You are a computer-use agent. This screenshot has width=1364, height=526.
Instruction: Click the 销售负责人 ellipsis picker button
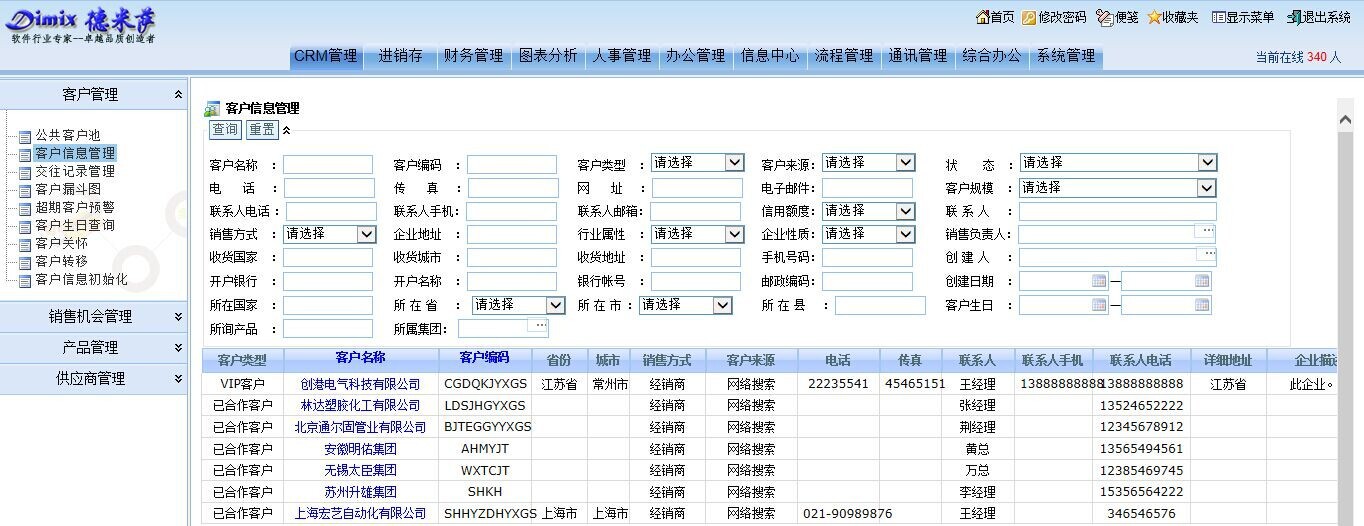(x=1207, y=232)
